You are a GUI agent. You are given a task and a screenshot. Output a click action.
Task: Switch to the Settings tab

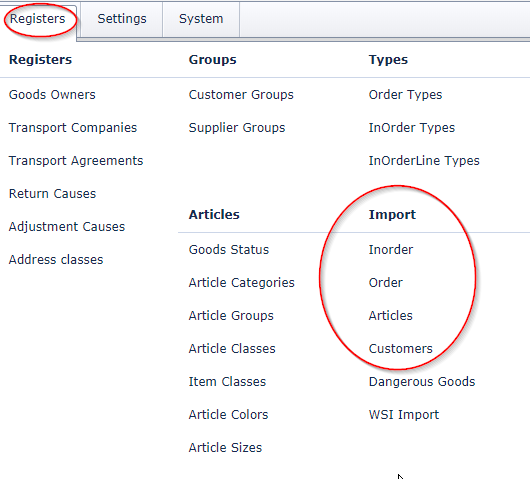(122, 19)
